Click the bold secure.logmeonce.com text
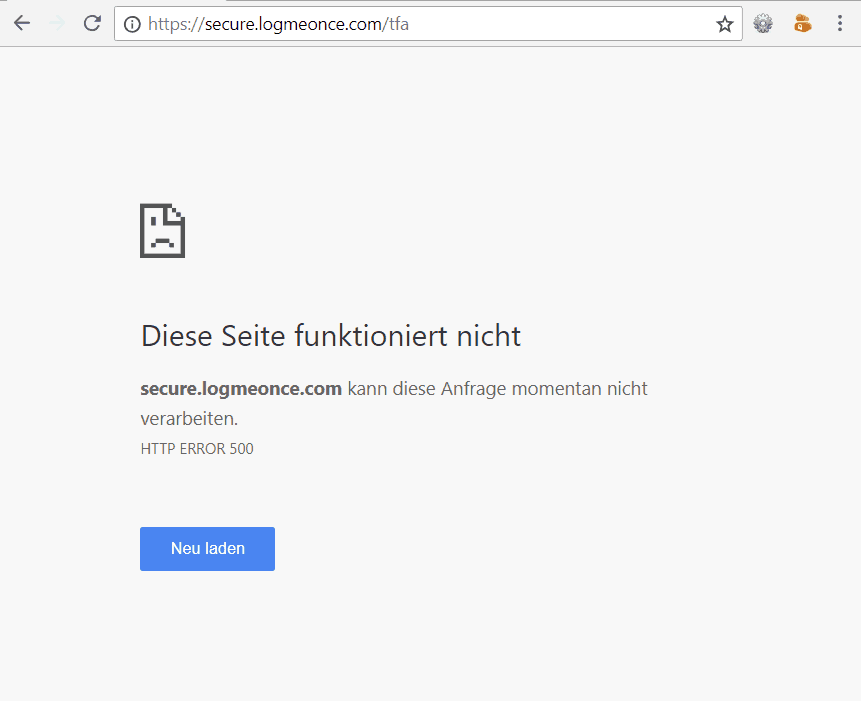 [241, 389]
